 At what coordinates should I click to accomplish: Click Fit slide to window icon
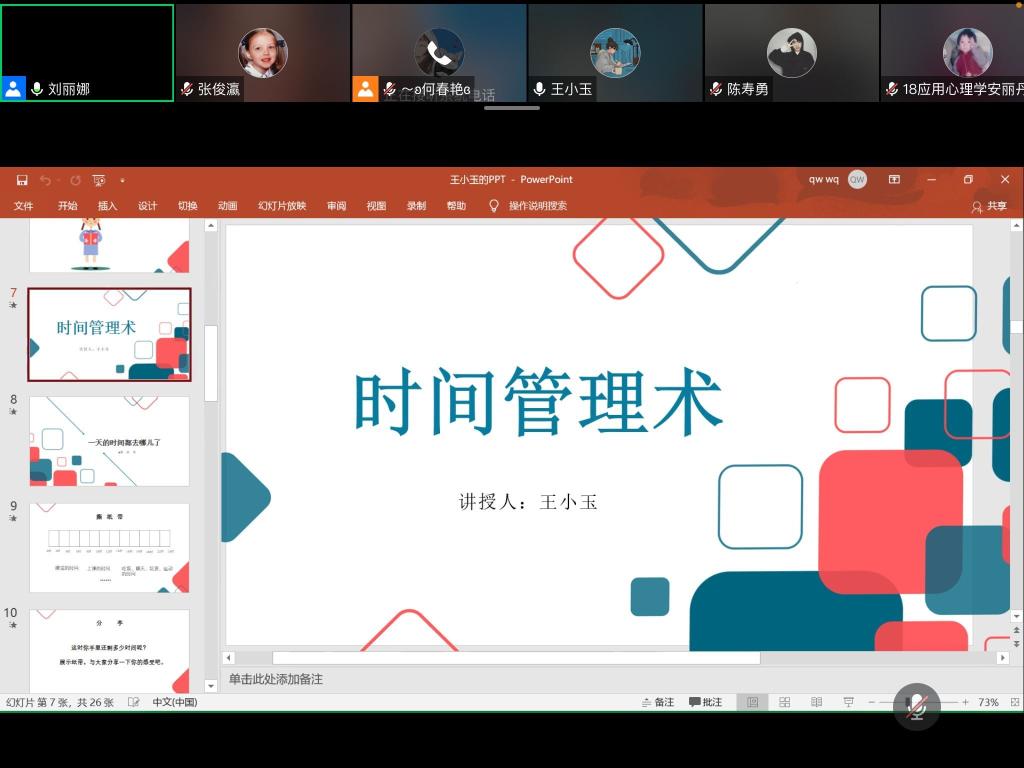[1013, 702]
